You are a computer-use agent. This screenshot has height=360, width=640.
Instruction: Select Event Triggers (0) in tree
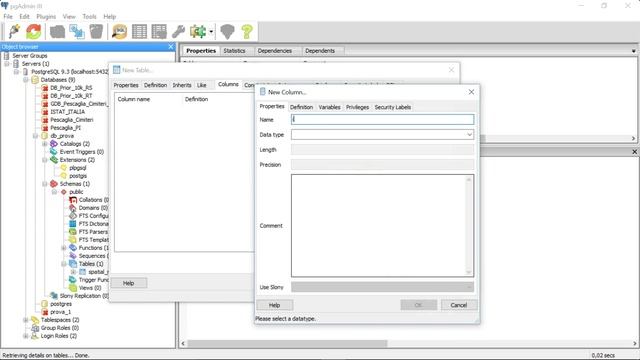pyautogui.click(x=82, y=152)
